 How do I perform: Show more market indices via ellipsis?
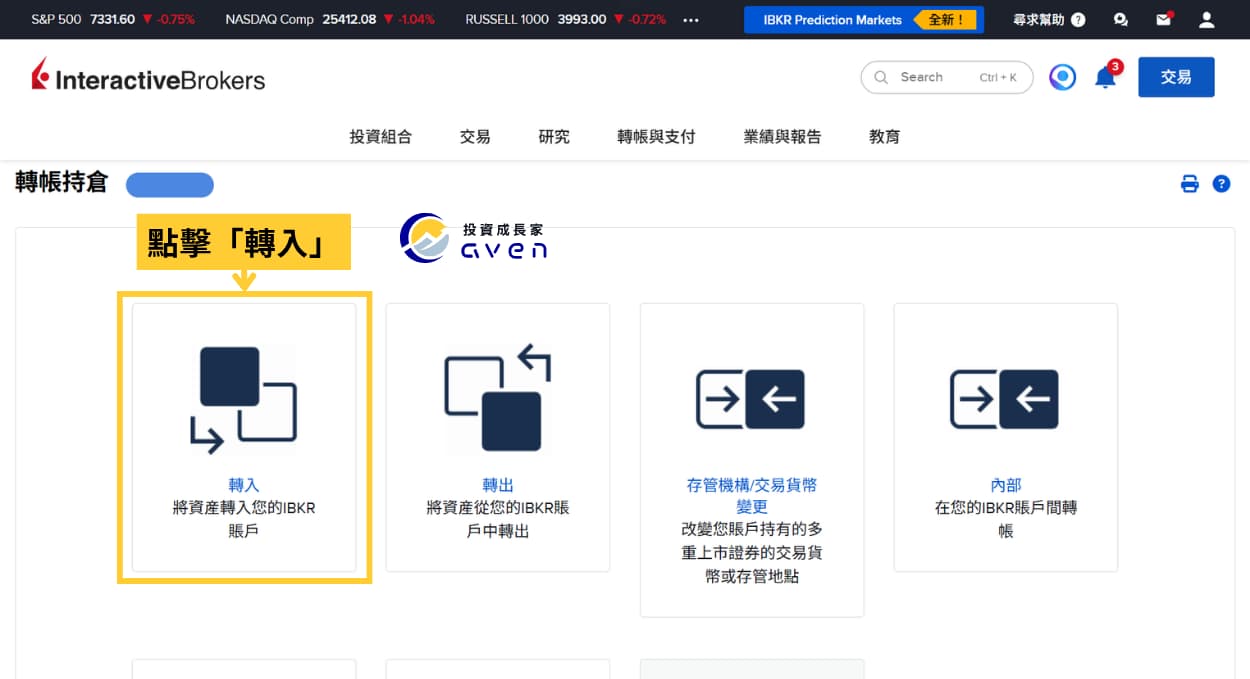pyautogui.click(x=691, y=19)
